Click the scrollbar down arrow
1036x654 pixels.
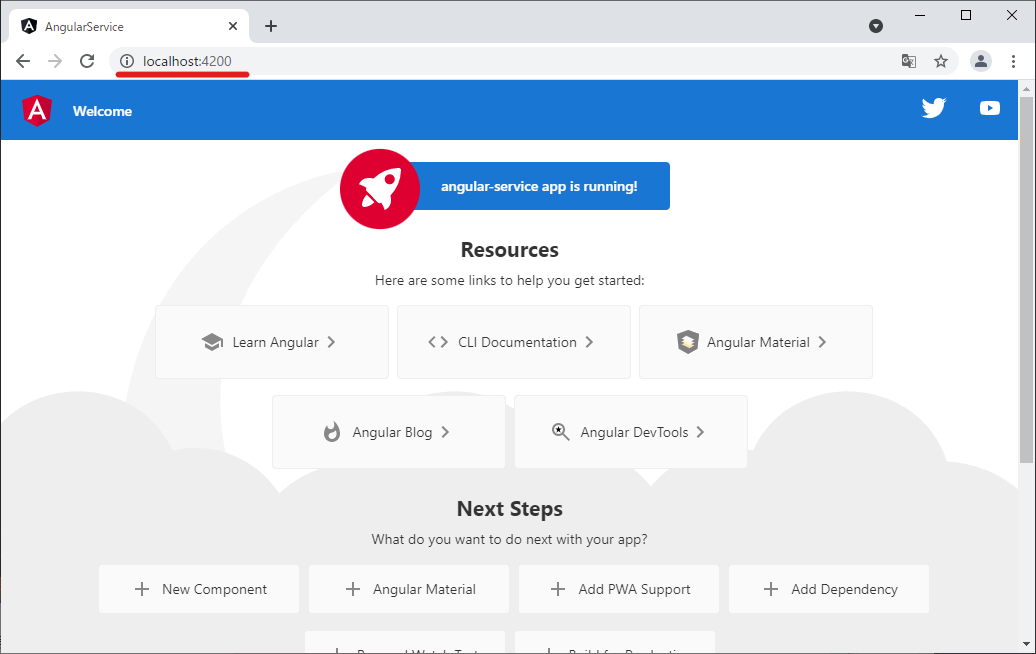click(1026, 644)
